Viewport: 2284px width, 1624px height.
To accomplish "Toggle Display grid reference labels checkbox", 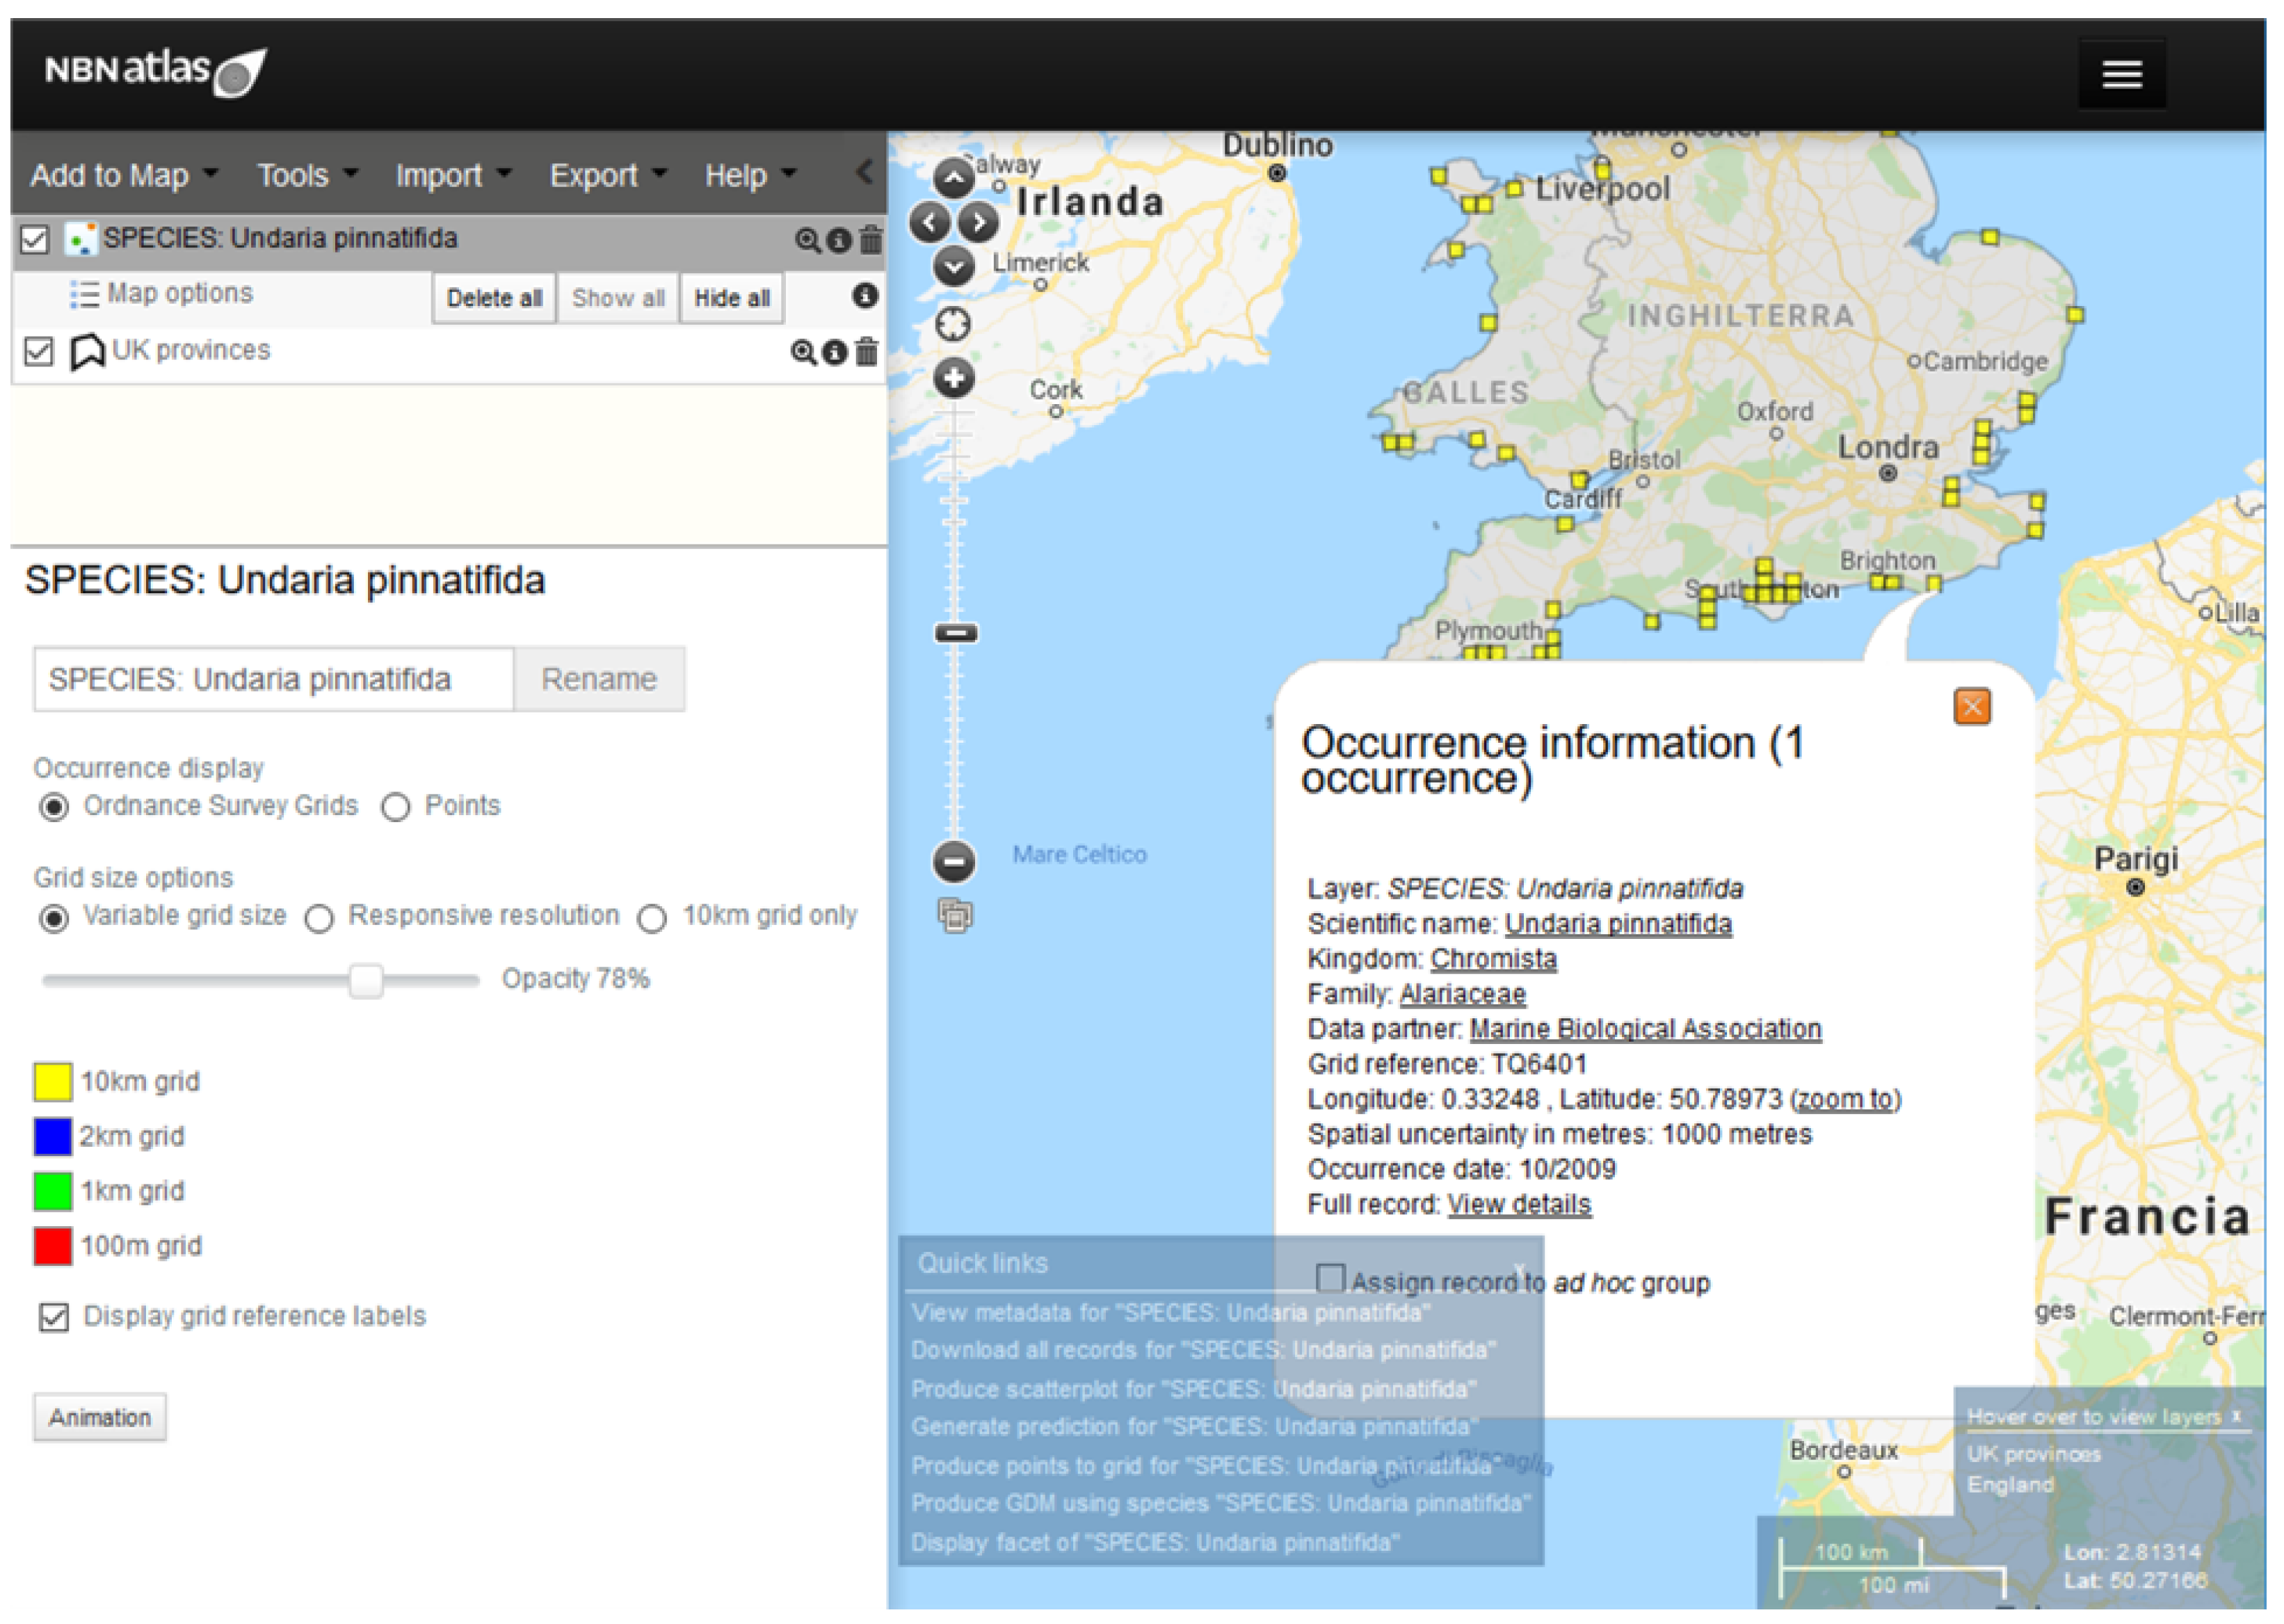I will click(x=54, y=1317).
